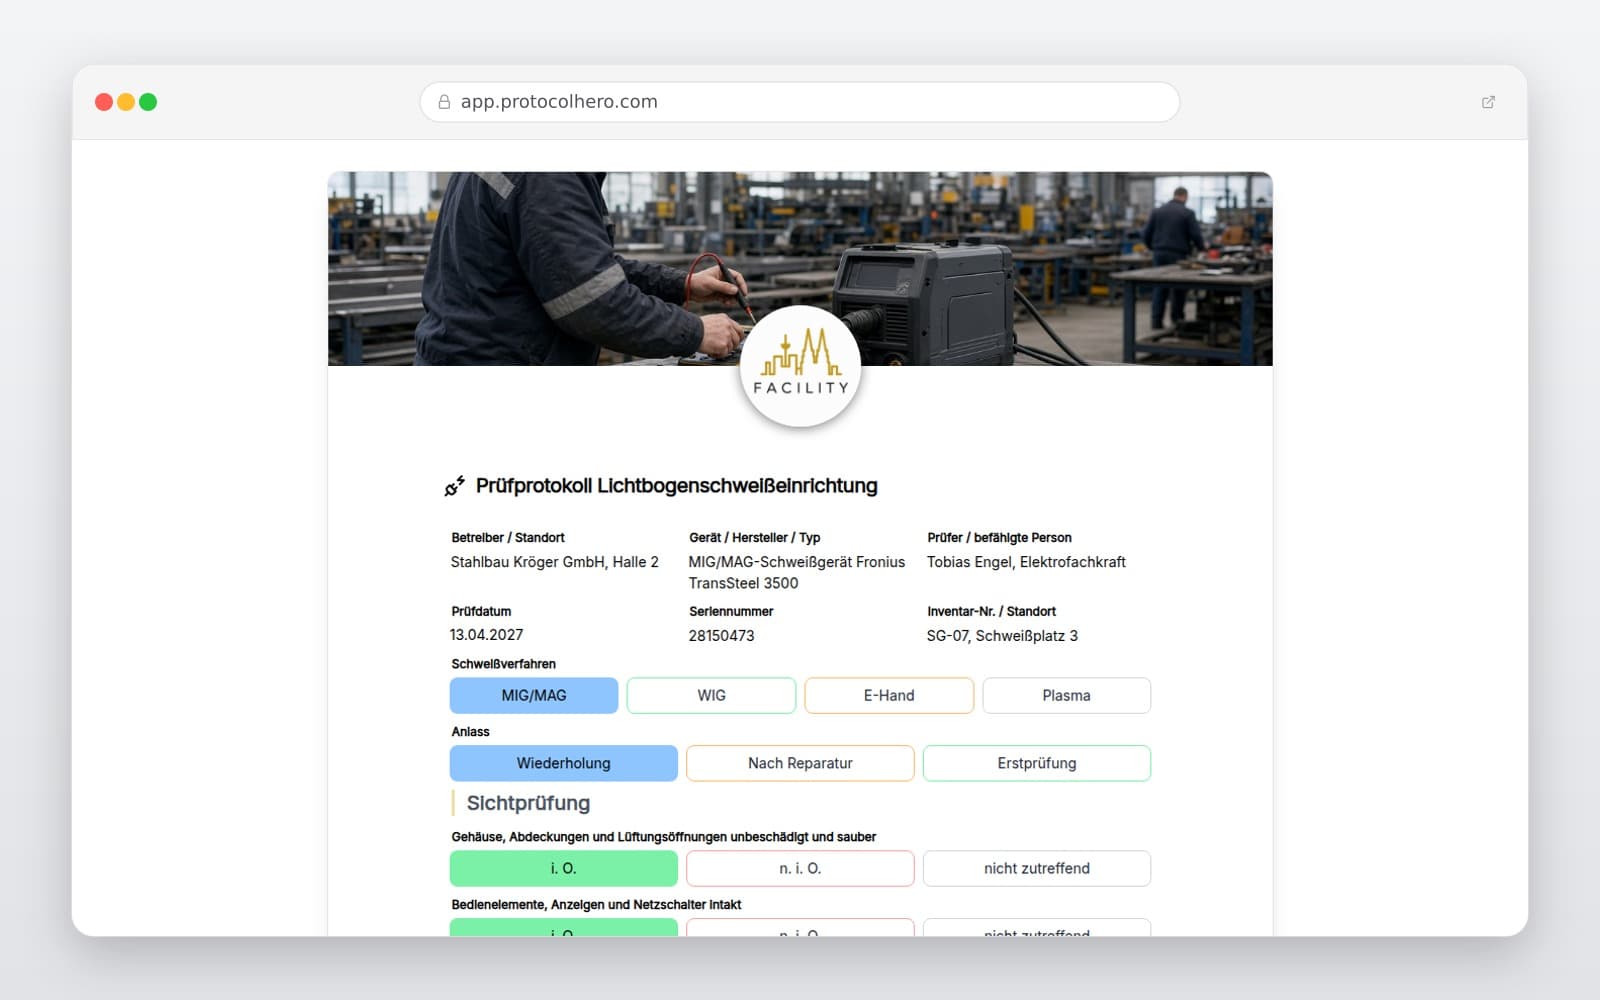Click the Prüfer value Tobias Engel, Elektrofachkraft
The width and height of the screenshot is (1600, 1000).
tap(1026, 562)
